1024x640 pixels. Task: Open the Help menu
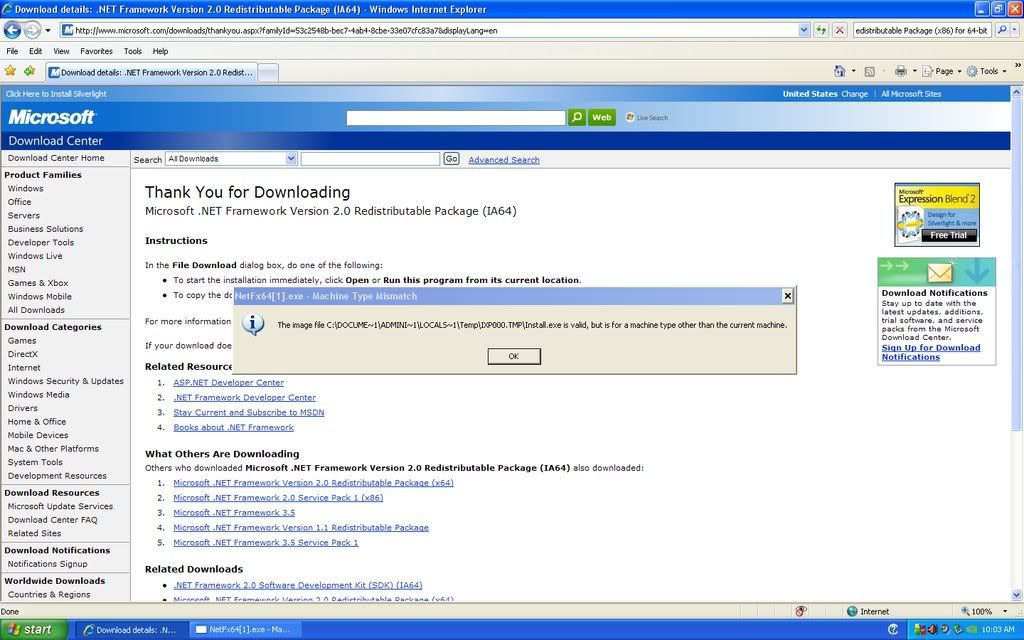point(160,51)
